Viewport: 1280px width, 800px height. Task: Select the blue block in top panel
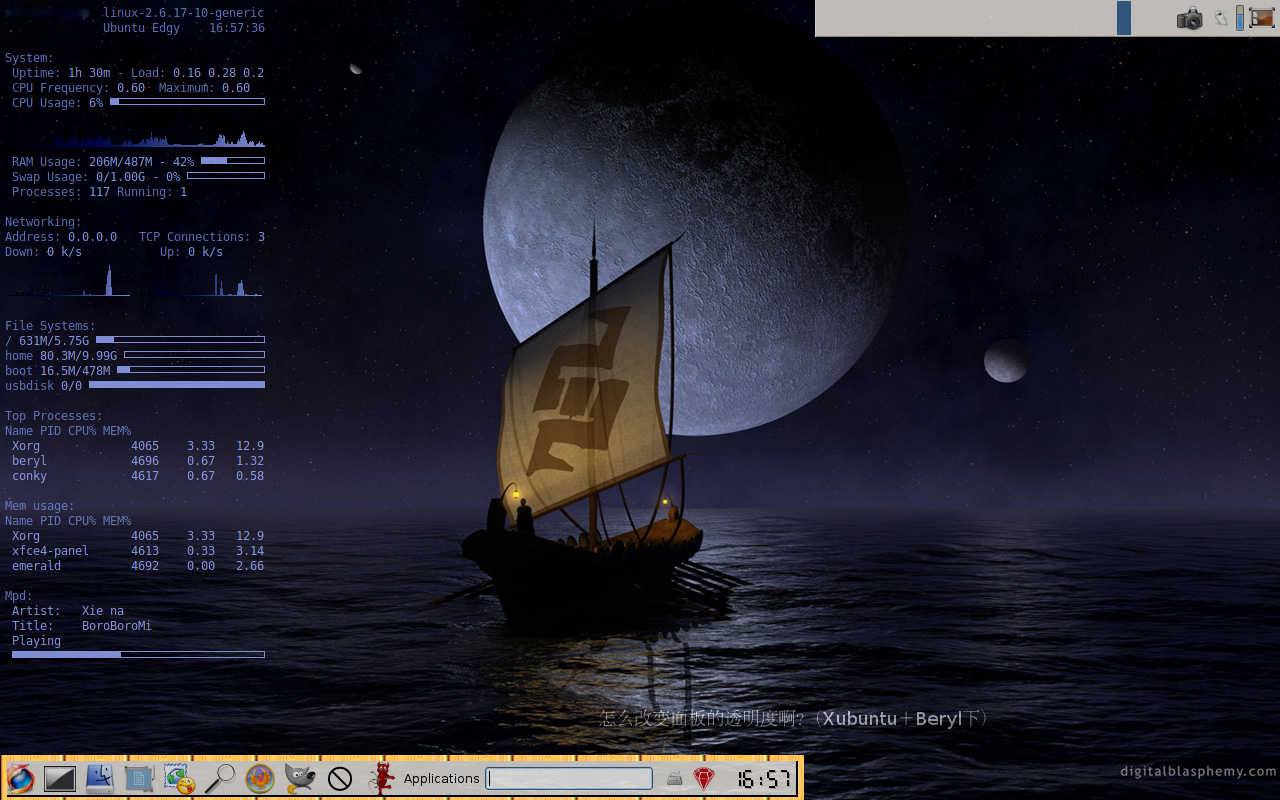[1124, 18]
